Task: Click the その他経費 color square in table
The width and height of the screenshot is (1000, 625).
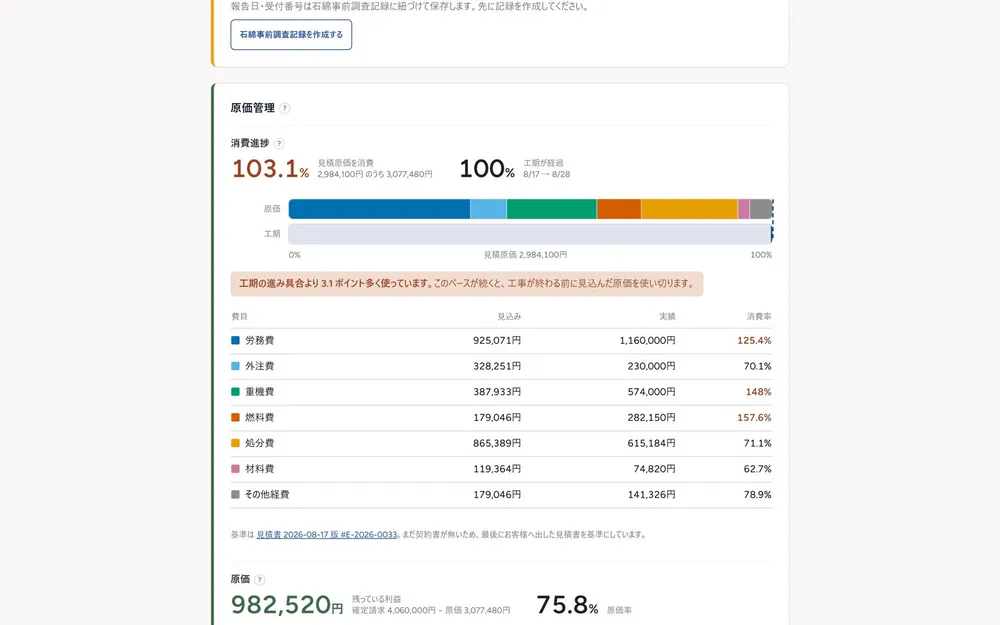Action: point(235,494)
